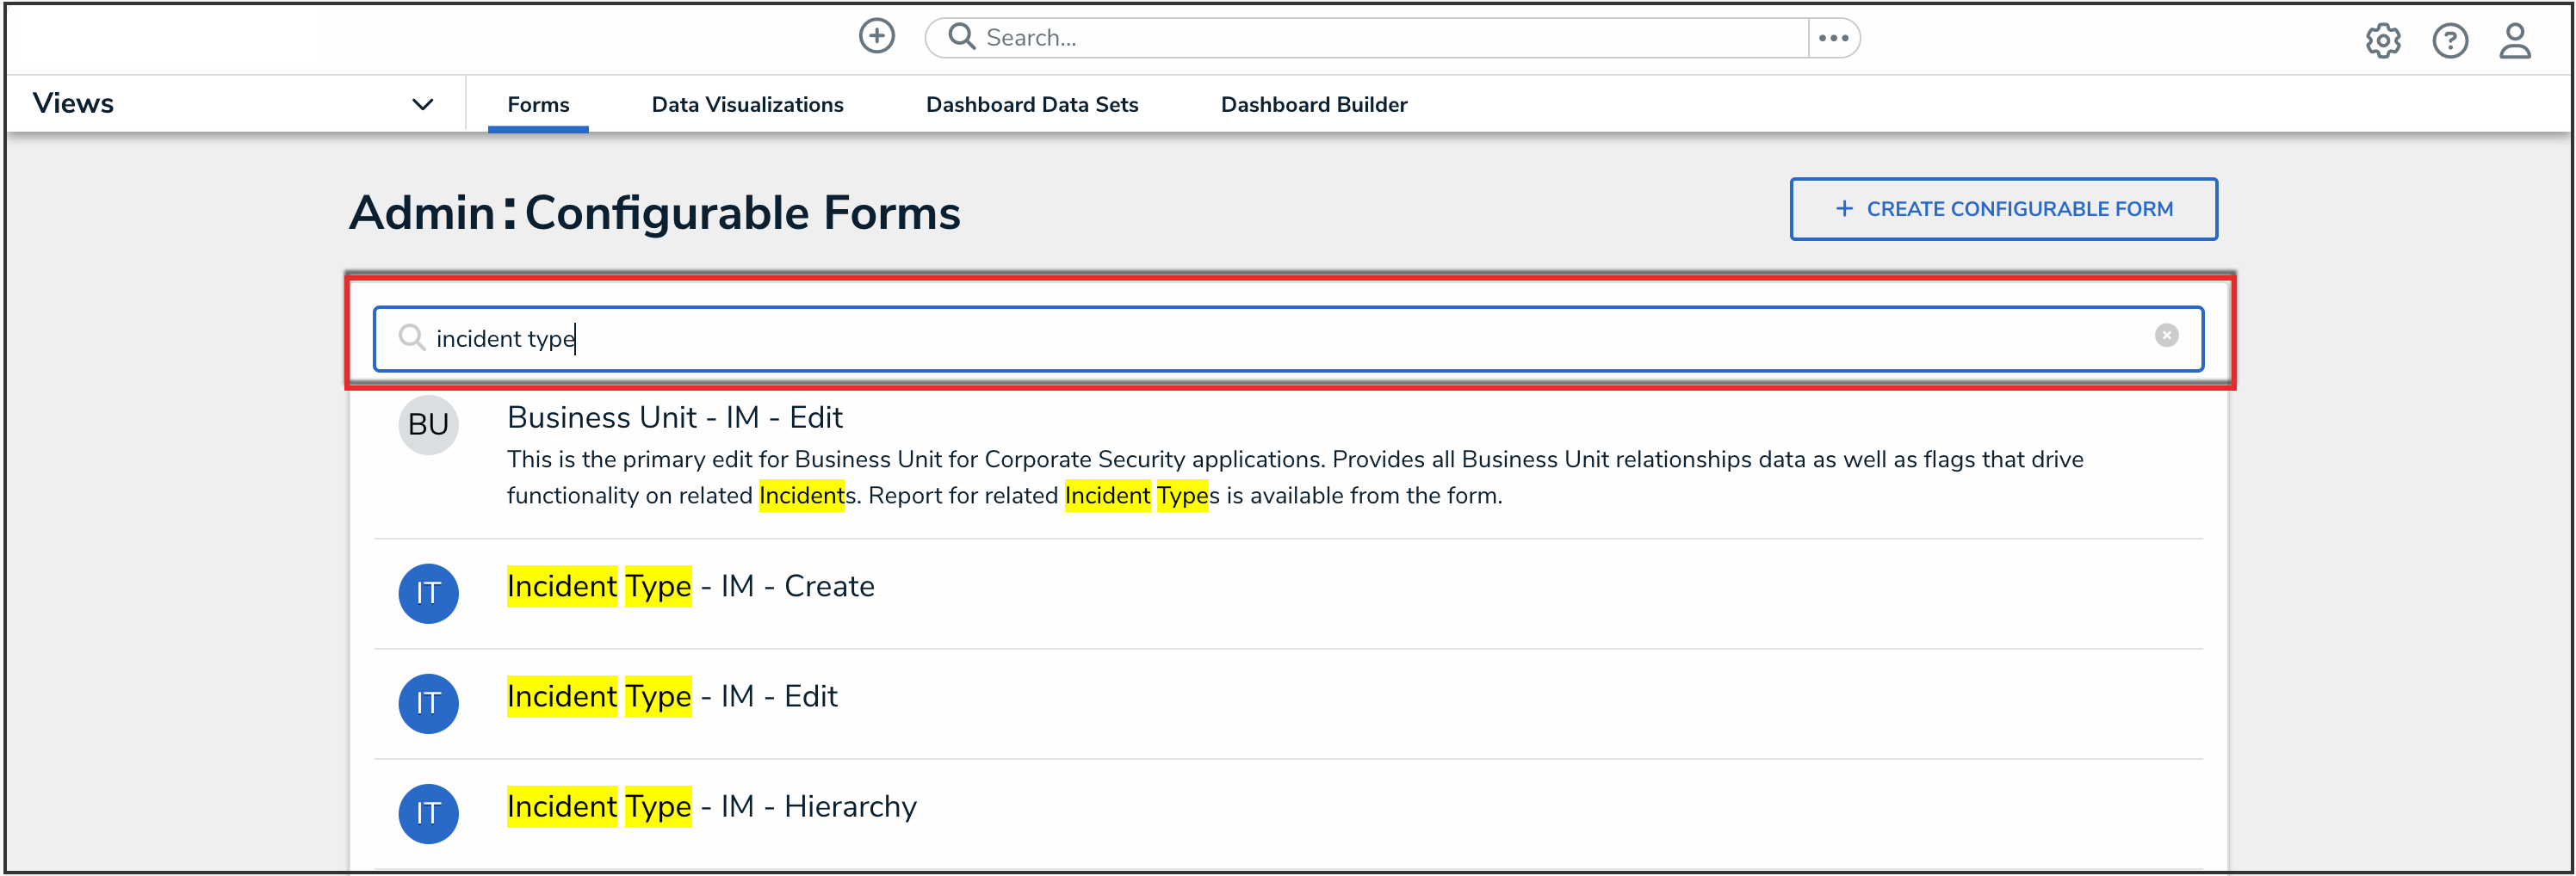The height and width of the screenshot is (876, 2576).
Task: Click the magnifier icon in top search
Action: point(961,37)
